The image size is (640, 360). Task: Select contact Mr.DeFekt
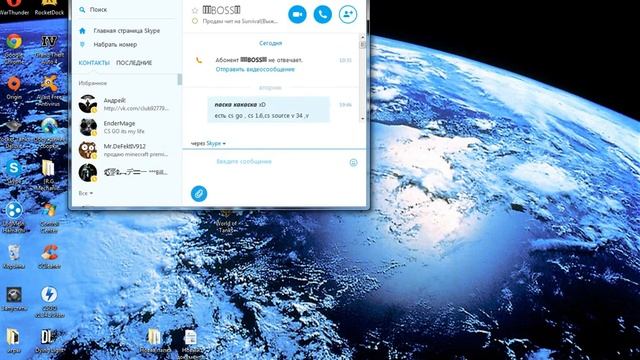tap(126, 150)
